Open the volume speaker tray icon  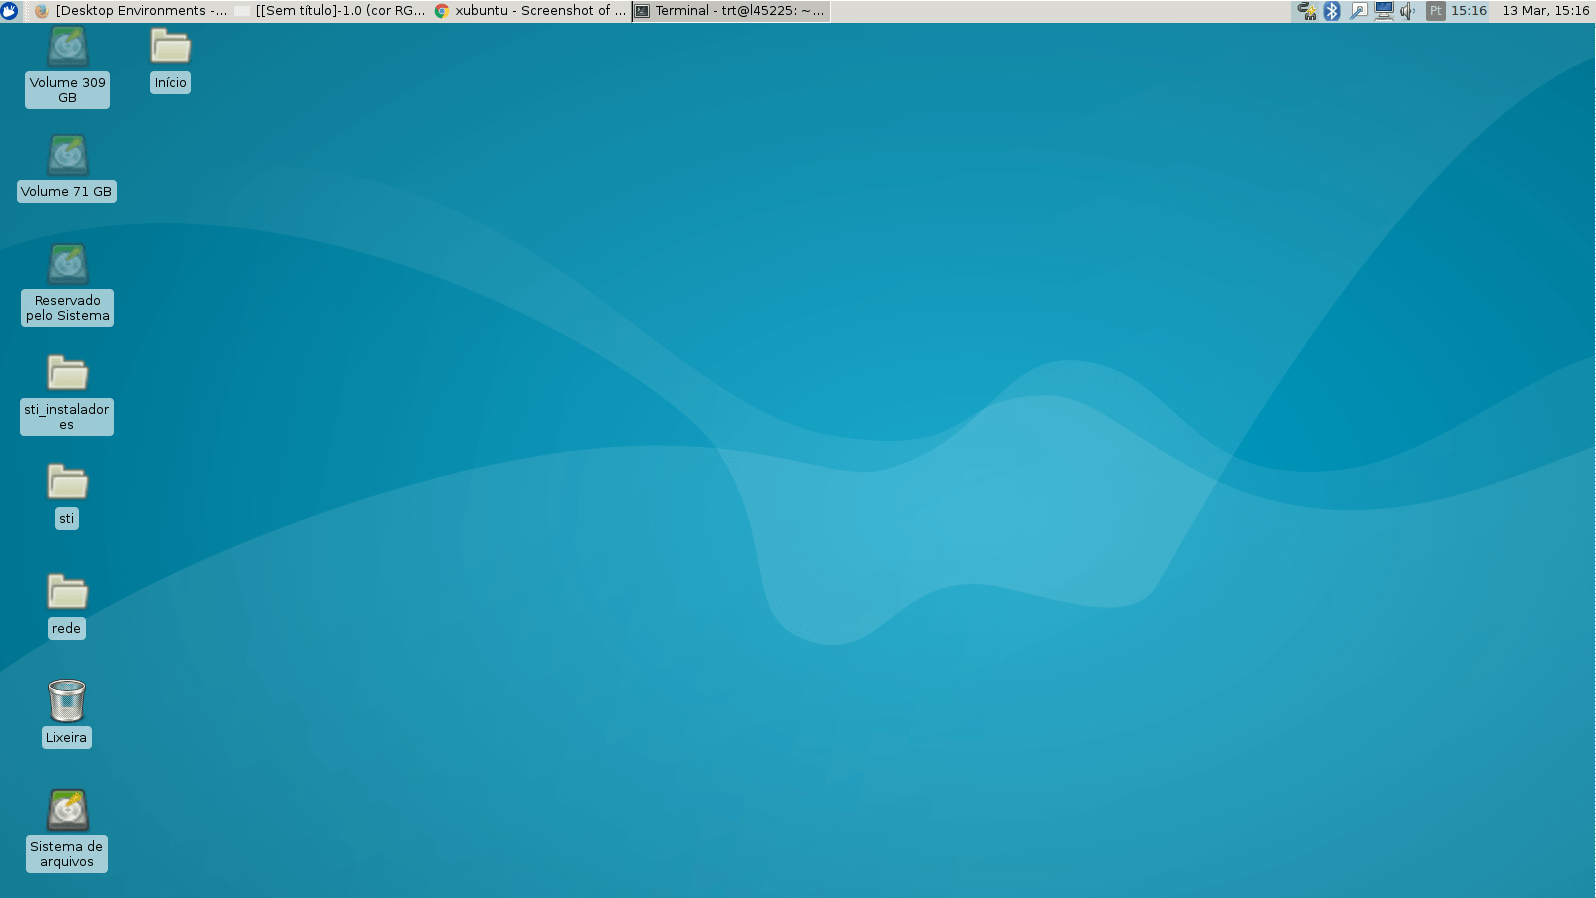(1408, 11)
